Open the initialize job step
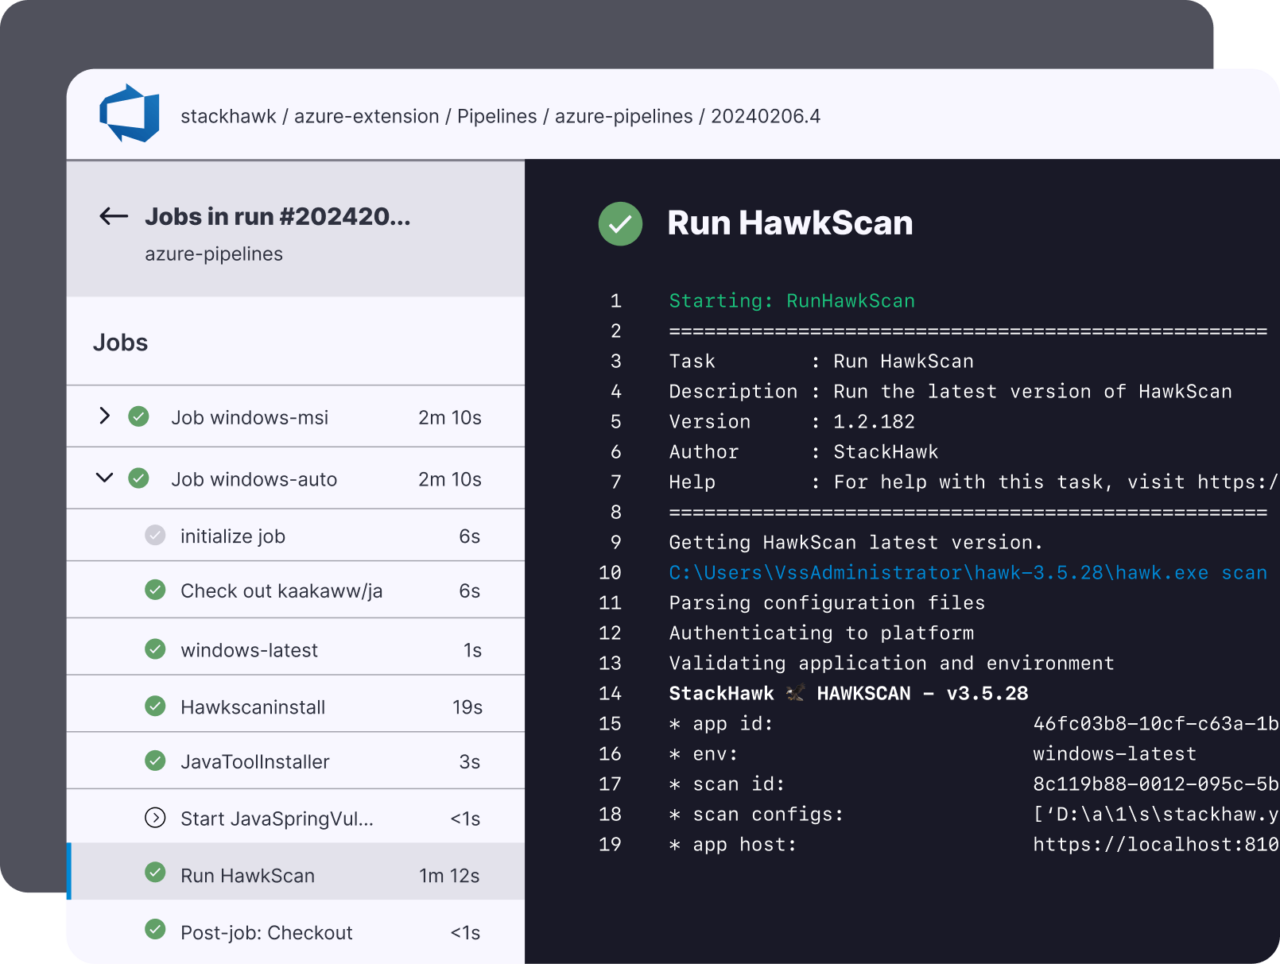The image size is (1280, 964). tap(296, 536)
